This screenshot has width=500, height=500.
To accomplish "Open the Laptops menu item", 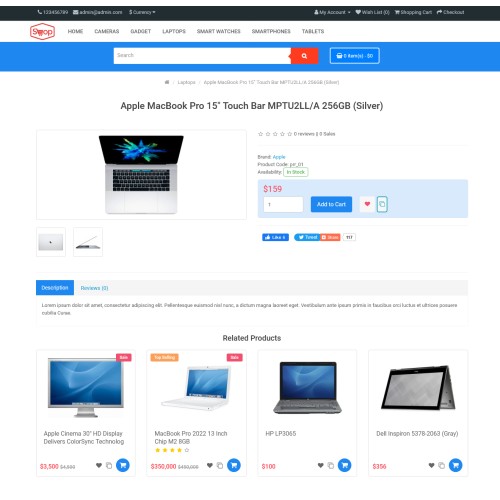I will [174, 31].
